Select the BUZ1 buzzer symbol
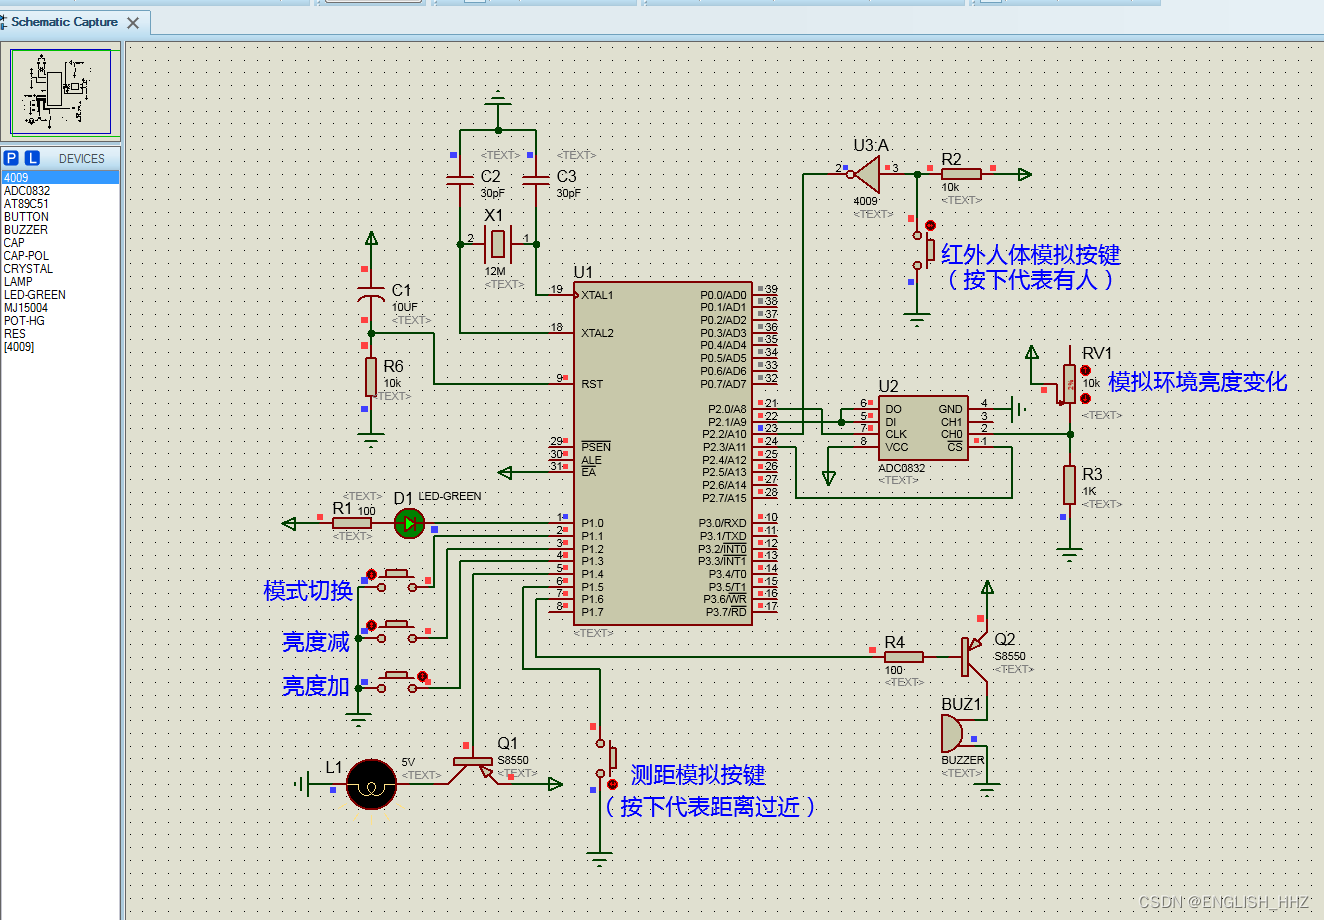 (x=953, y=734)
